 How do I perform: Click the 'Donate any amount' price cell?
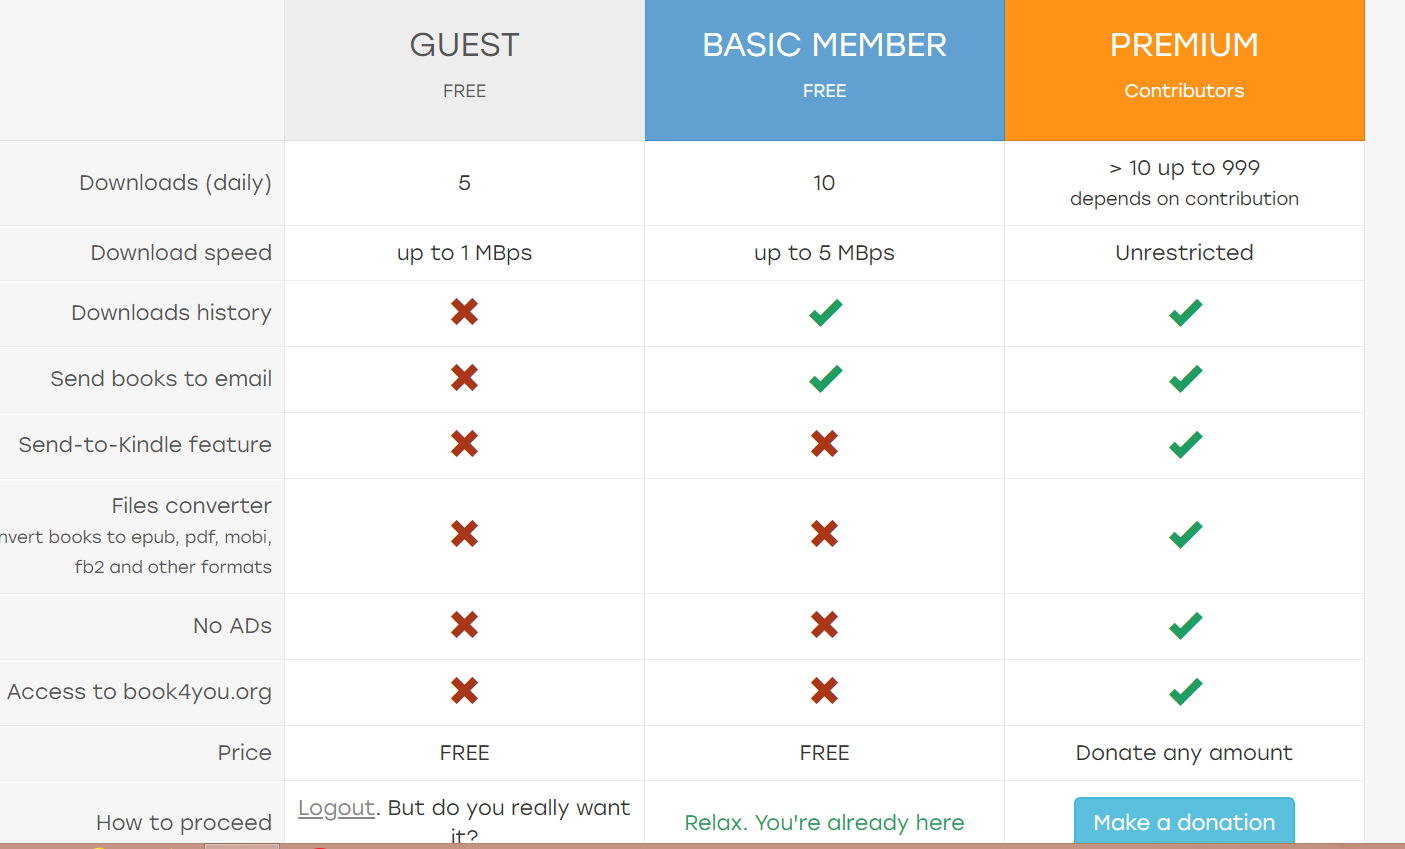(x=1184, y=753)
